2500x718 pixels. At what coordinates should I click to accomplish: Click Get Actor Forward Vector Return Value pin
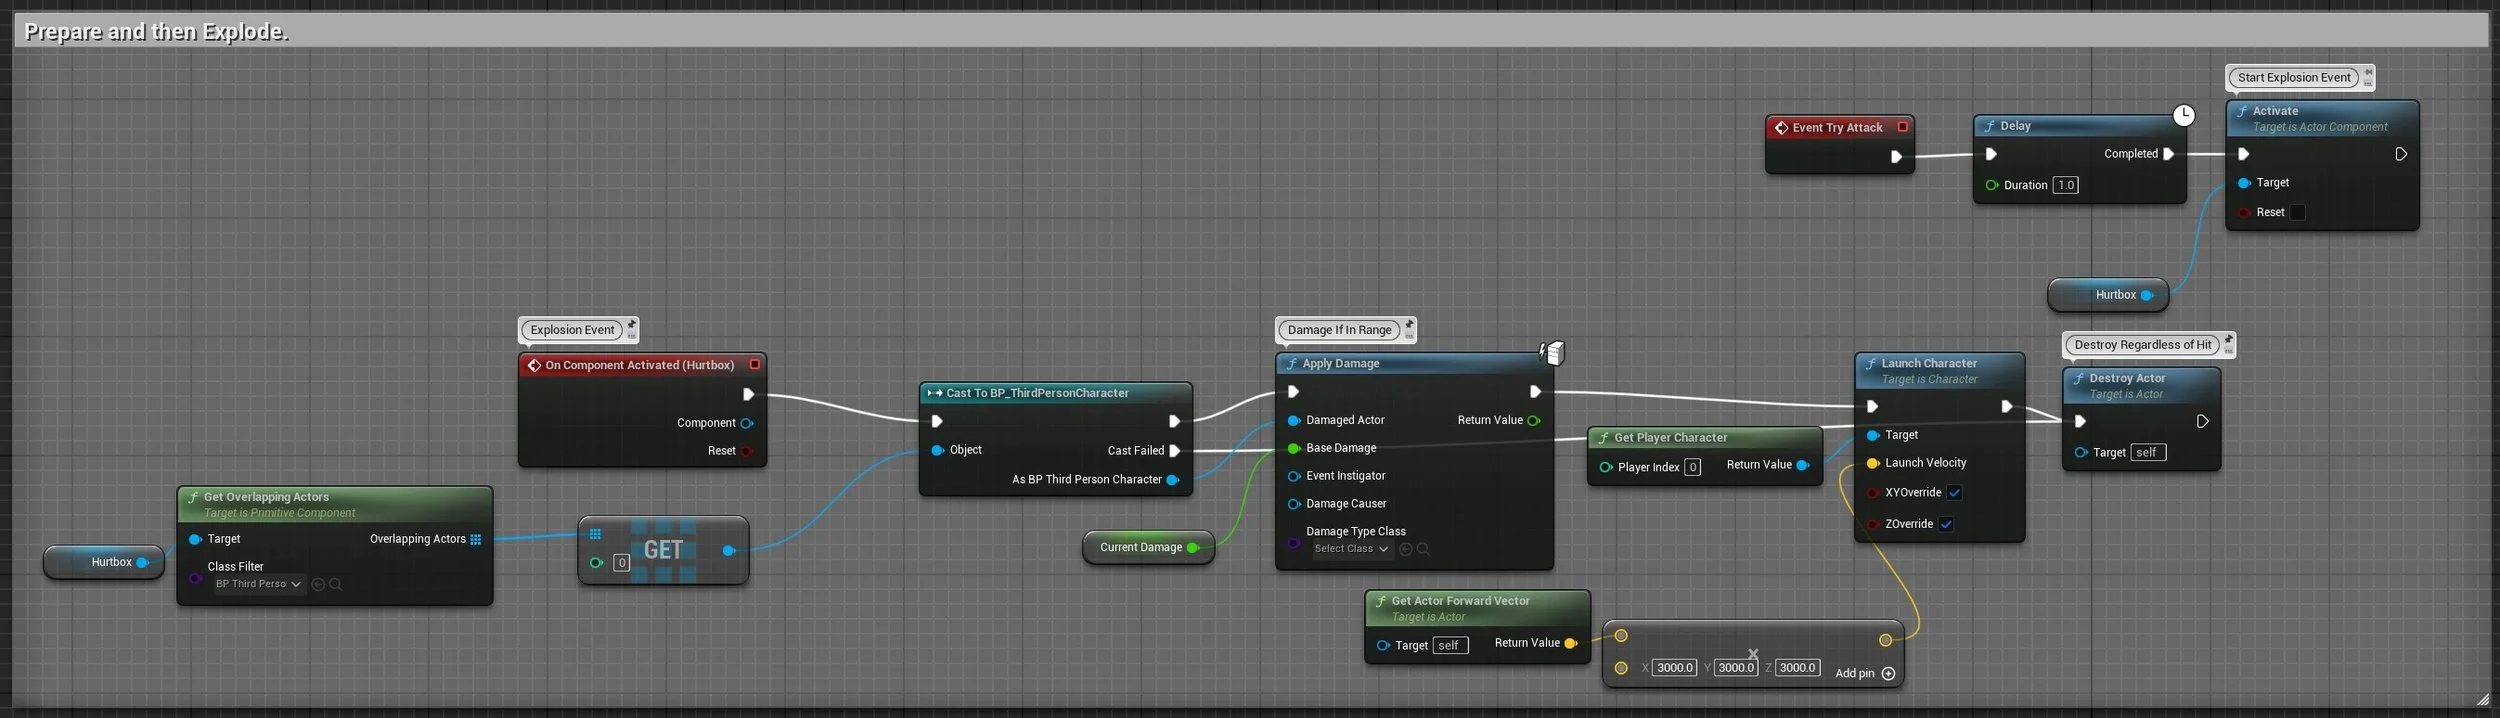click(1570, 643)
